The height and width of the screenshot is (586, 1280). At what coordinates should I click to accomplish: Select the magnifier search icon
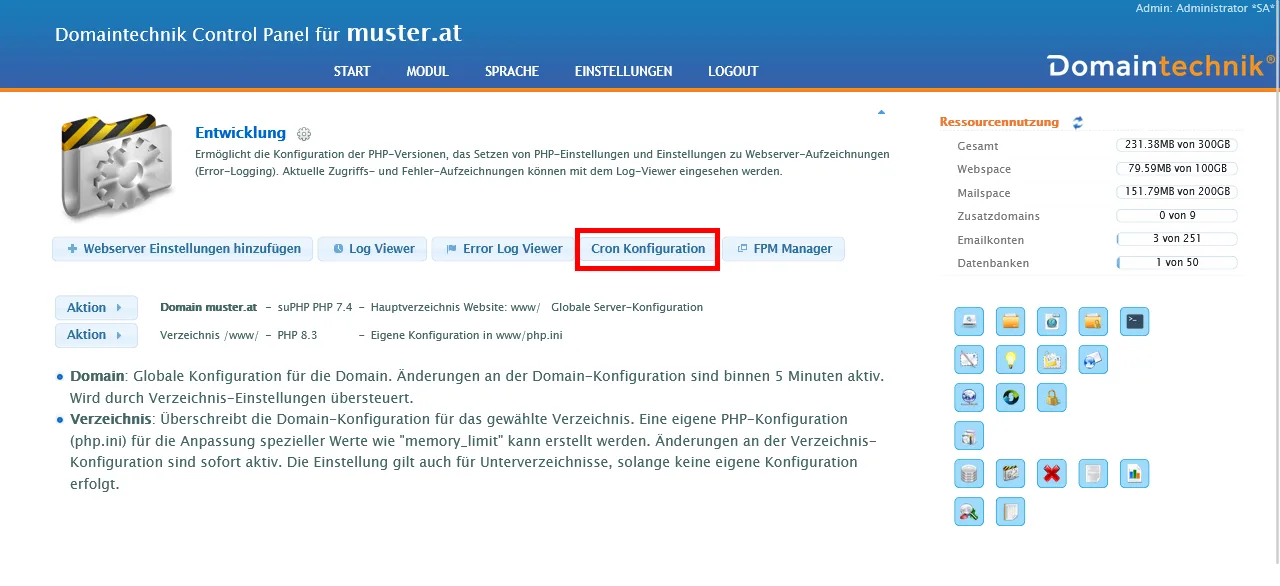(968, 511)
